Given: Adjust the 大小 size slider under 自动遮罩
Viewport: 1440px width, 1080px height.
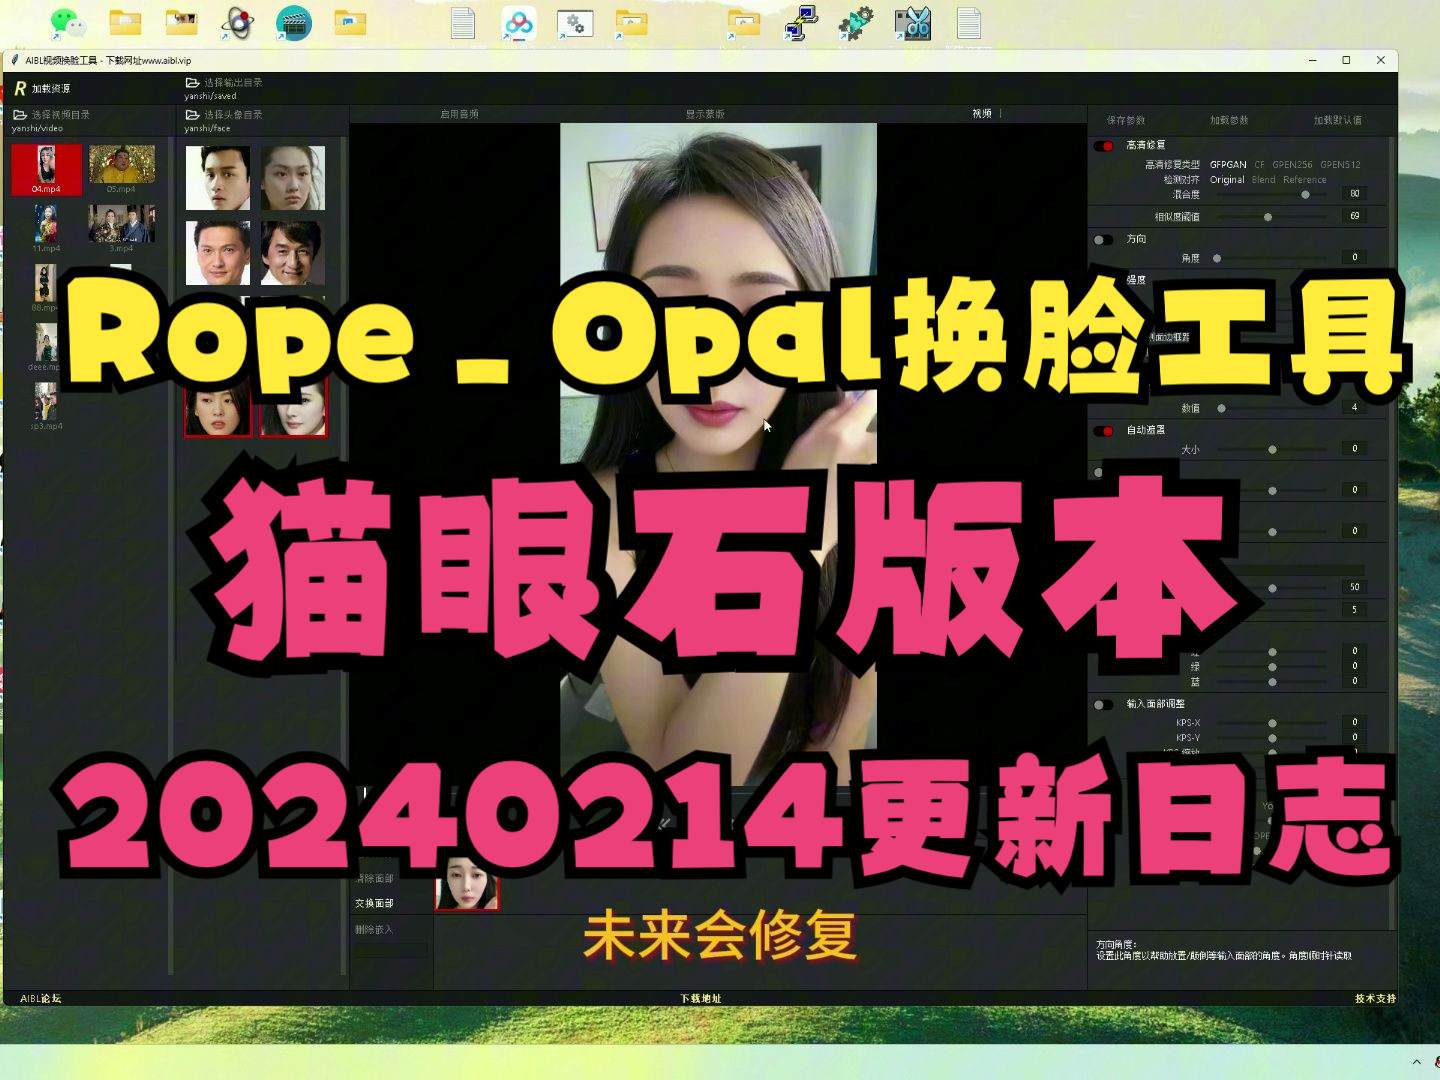Looking at the screenshot, I should [x=1272, y=450].
